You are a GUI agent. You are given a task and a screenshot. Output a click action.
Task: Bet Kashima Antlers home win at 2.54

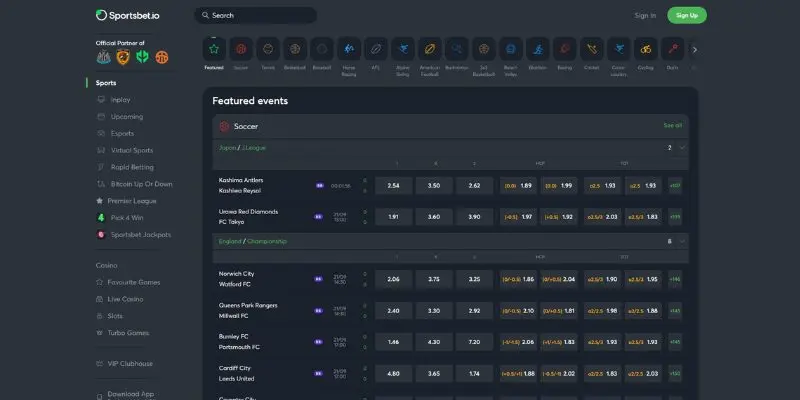(x=393, y=186)
